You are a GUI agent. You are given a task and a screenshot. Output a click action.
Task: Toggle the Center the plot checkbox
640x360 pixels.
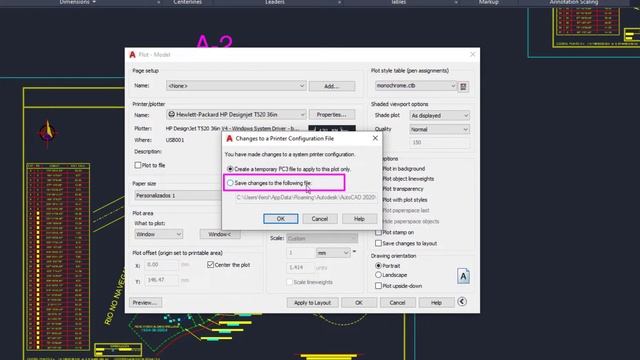click(x=211, y=265)
